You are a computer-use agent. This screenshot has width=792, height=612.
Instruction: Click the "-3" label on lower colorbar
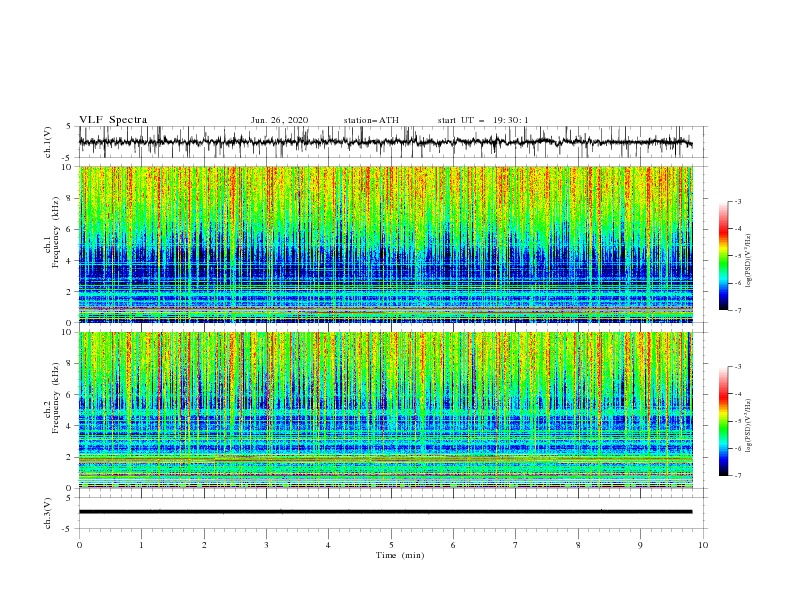click(x=737, y=367)
